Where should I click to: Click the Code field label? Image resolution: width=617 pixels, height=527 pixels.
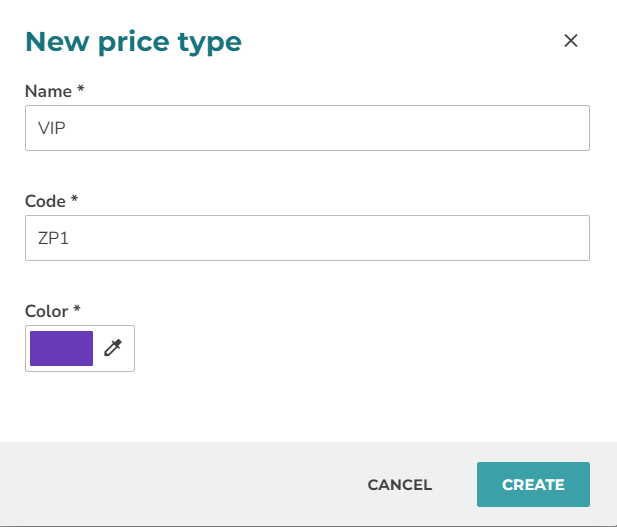(x=45, y=201)
